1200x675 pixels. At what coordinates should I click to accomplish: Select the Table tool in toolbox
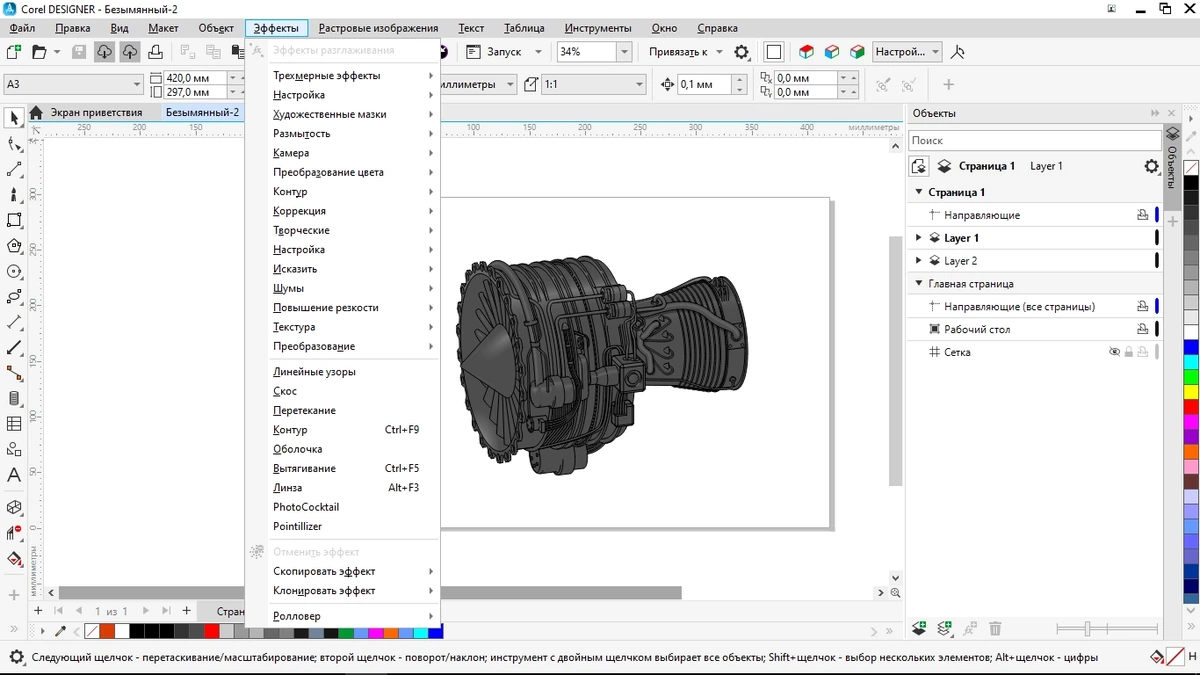point(14,424)
